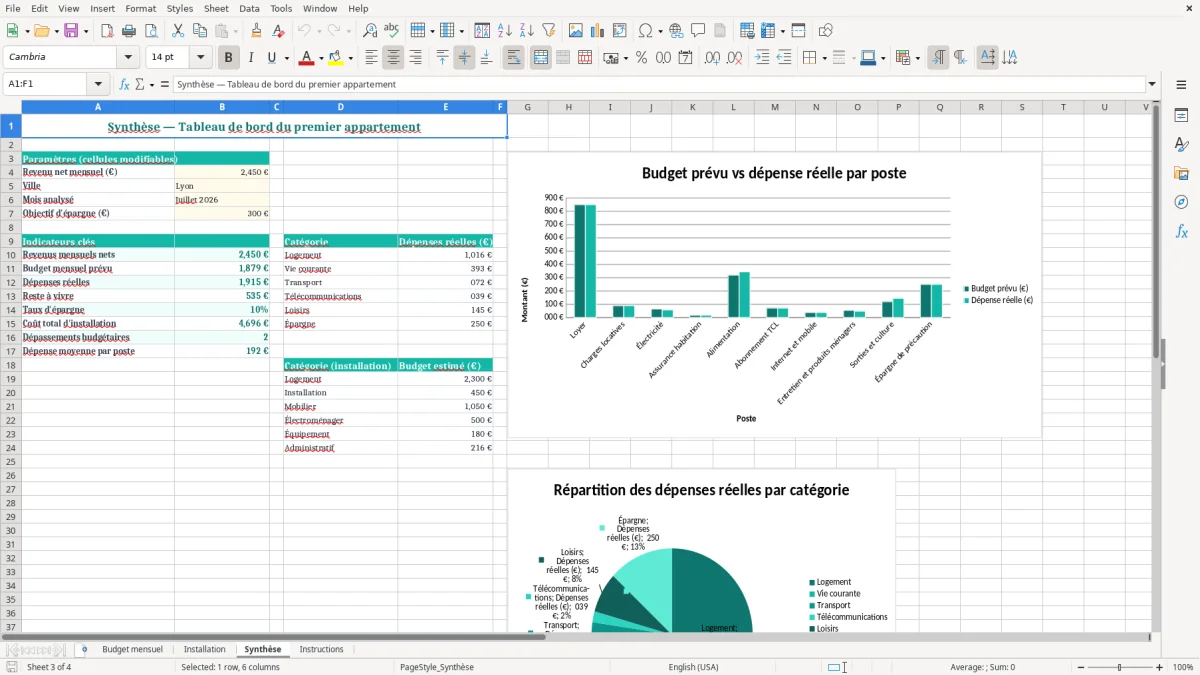
Task: Switch to the Instructions sheet tab
Action: pyautogui.click(x=321, y=650)
